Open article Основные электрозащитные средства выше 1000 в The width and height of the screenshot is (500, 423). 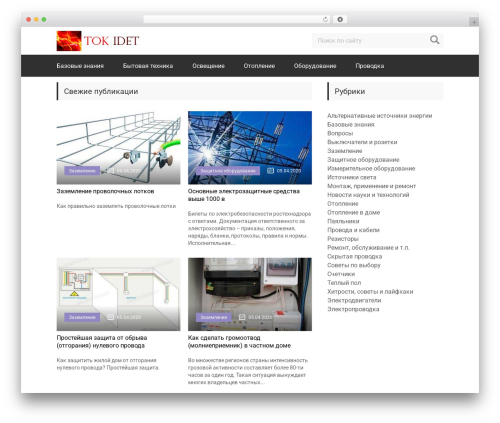(244, 195)
